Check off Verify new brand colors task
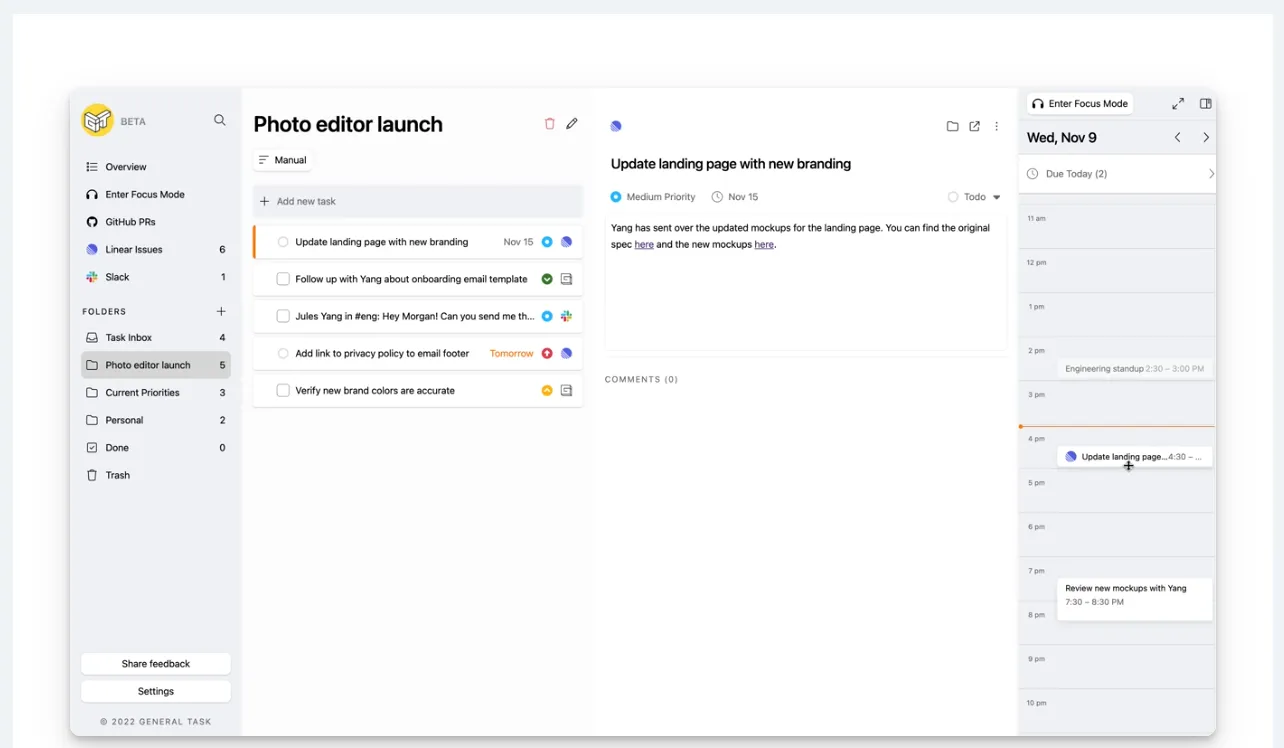The image size is (1284, 748). (283, 391)
